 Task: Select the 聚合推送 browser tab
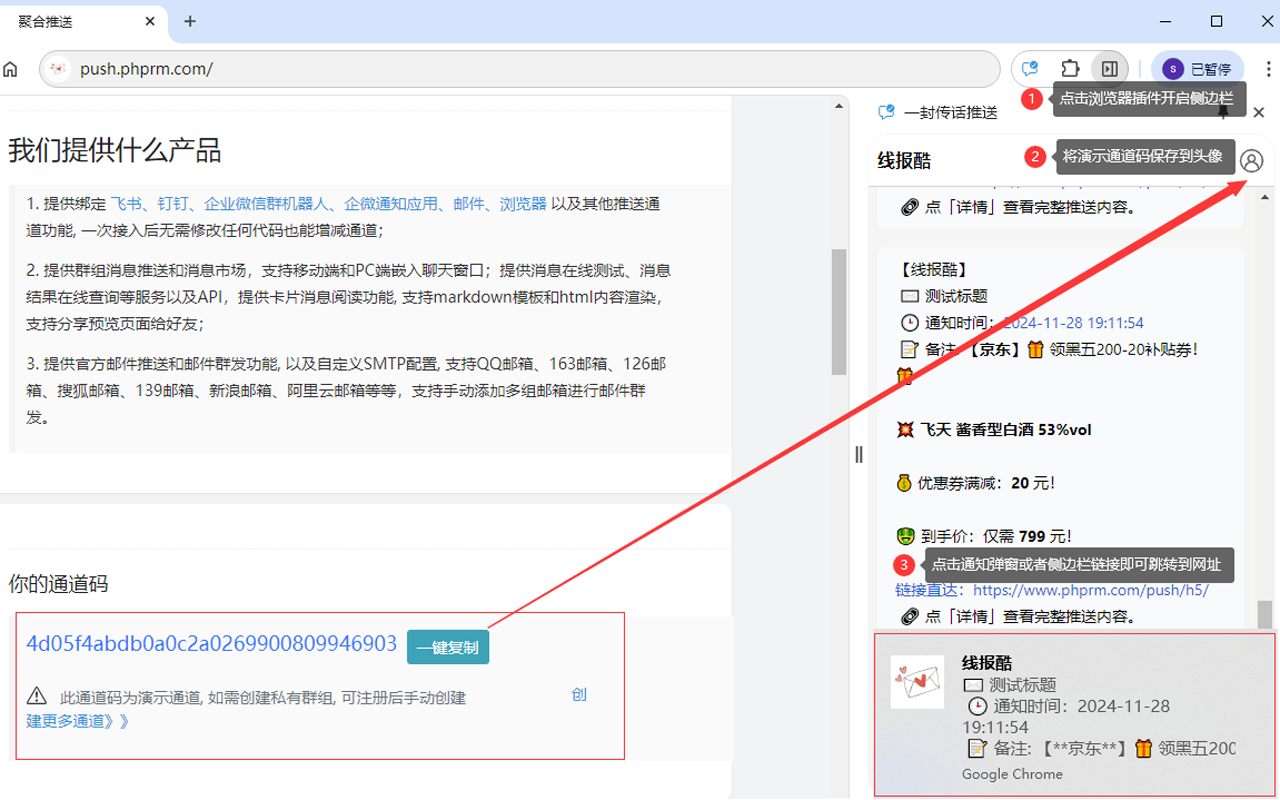[82, 21]
